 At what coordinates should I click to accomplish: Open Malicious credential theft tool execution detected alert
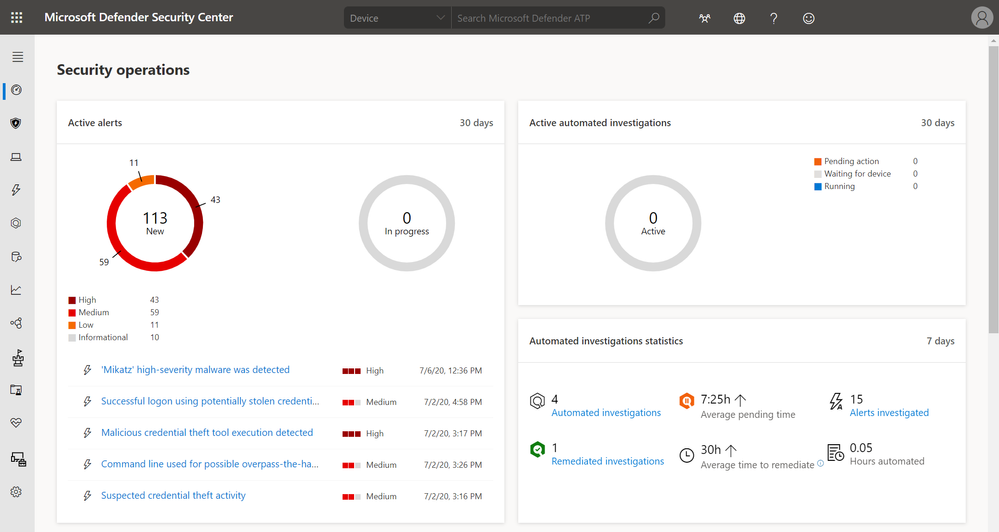207,432
